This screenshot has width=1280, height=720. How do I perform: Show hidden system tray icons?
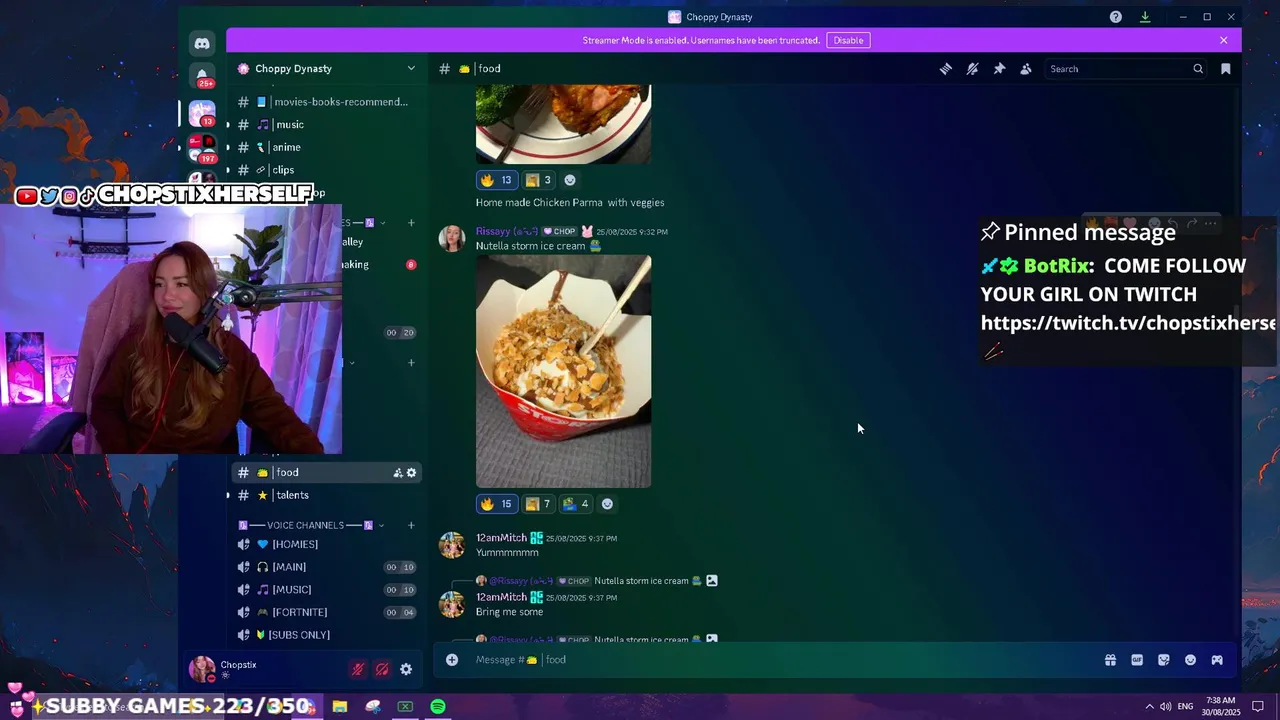(x=1149, y=707)
